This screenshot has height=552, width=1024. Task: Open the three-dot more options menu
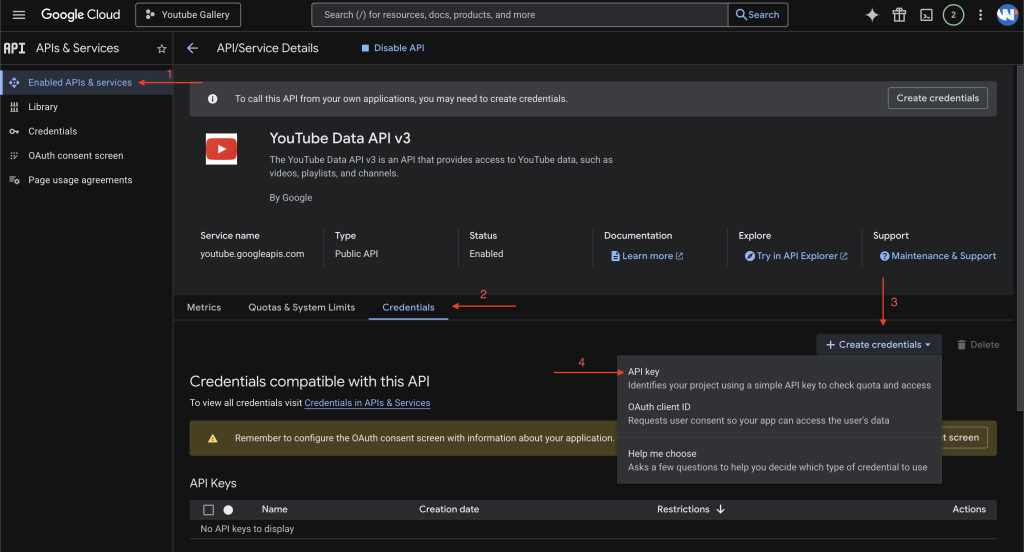click(x=980, y=15)
